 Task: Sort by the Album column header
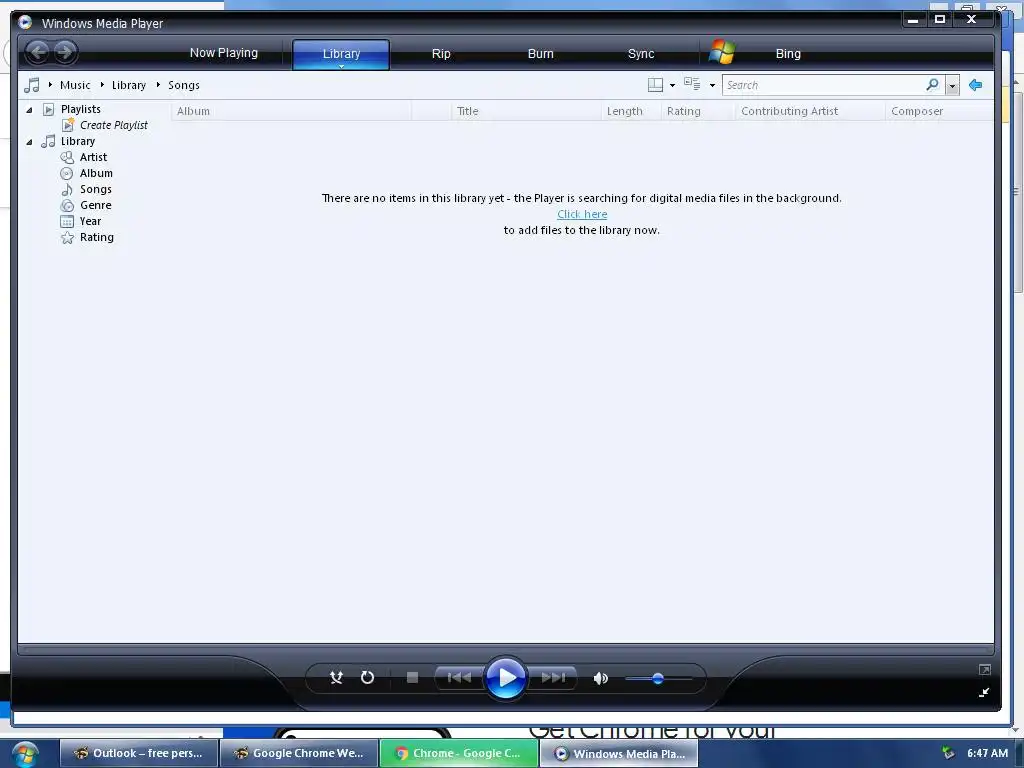291,111
